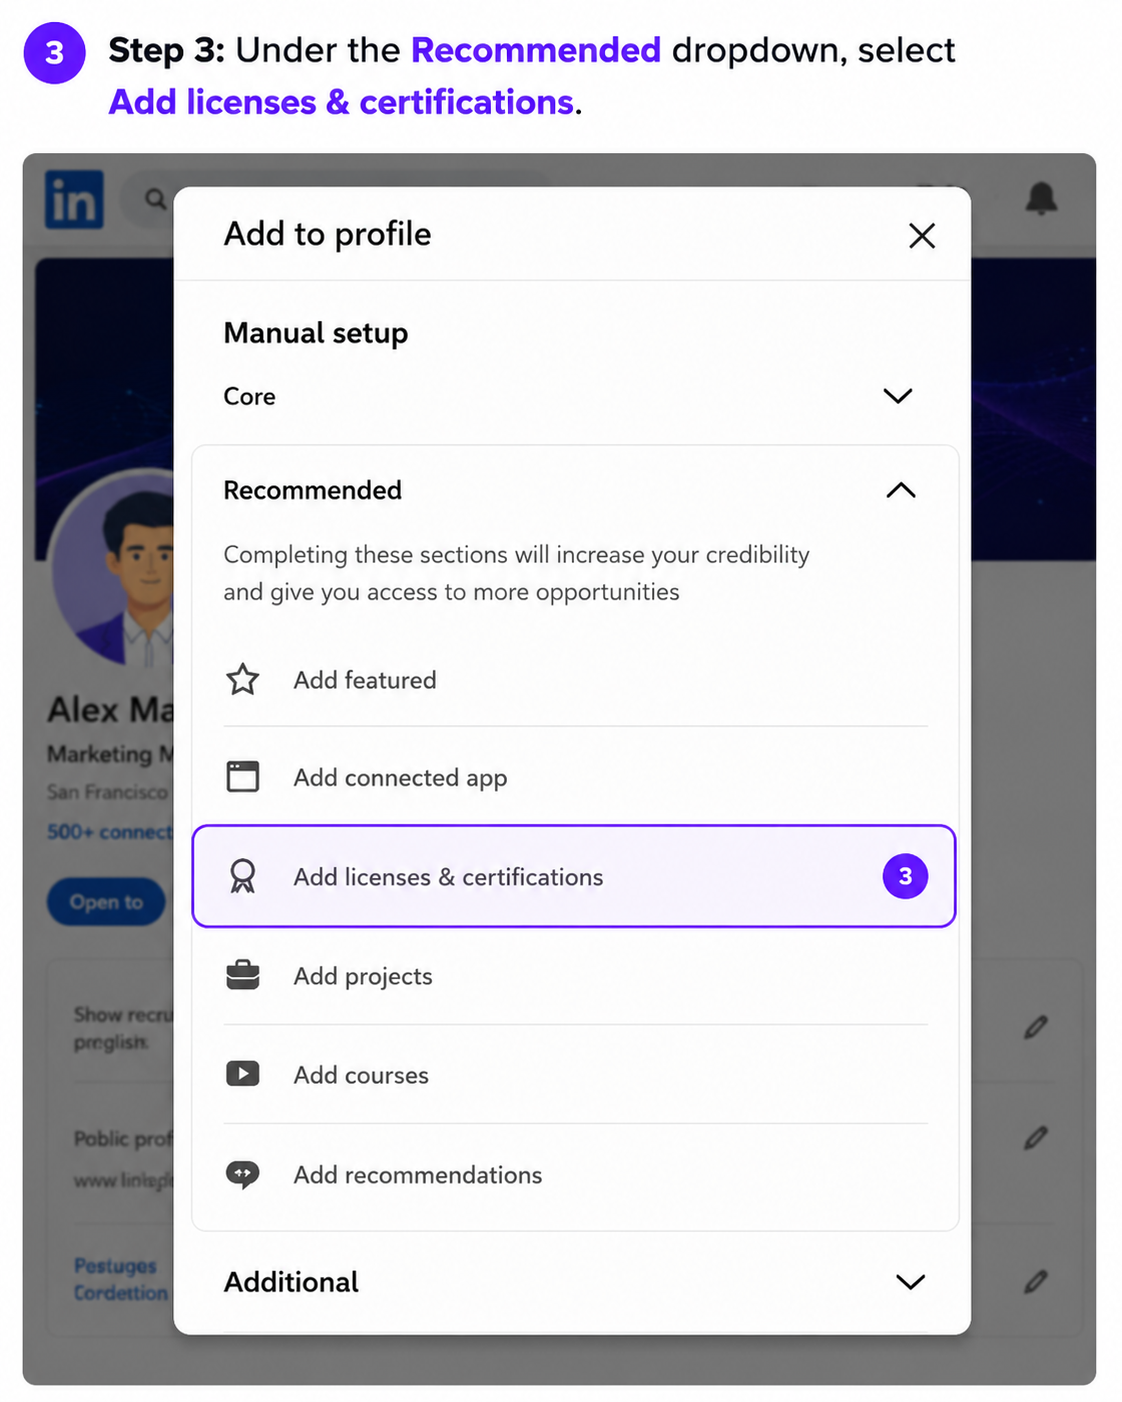Collapse the Recommended section
This screenshot has width=1122, height=1402.
coord(901,490)
